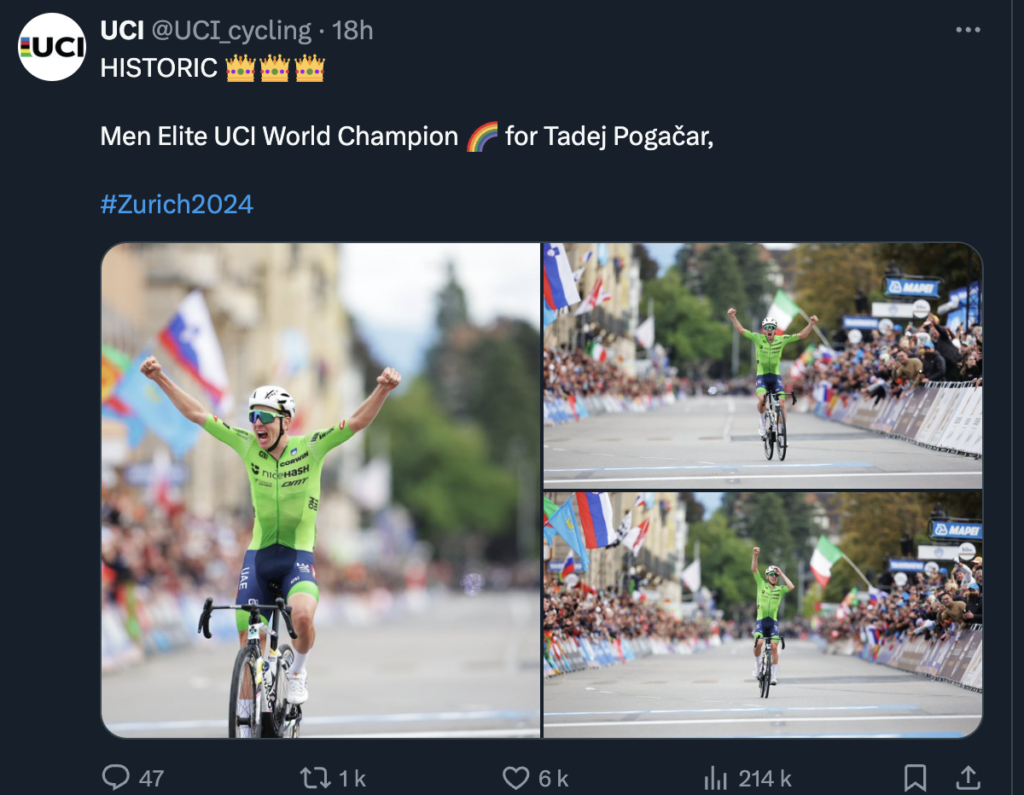
Task: Repost using the retweet arrows icon
Action: [315, 778]
